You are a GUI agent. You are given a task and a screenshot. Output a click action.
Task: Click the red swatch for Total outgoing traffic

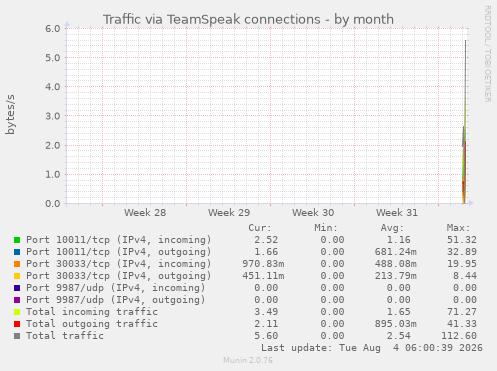(17, 324)
